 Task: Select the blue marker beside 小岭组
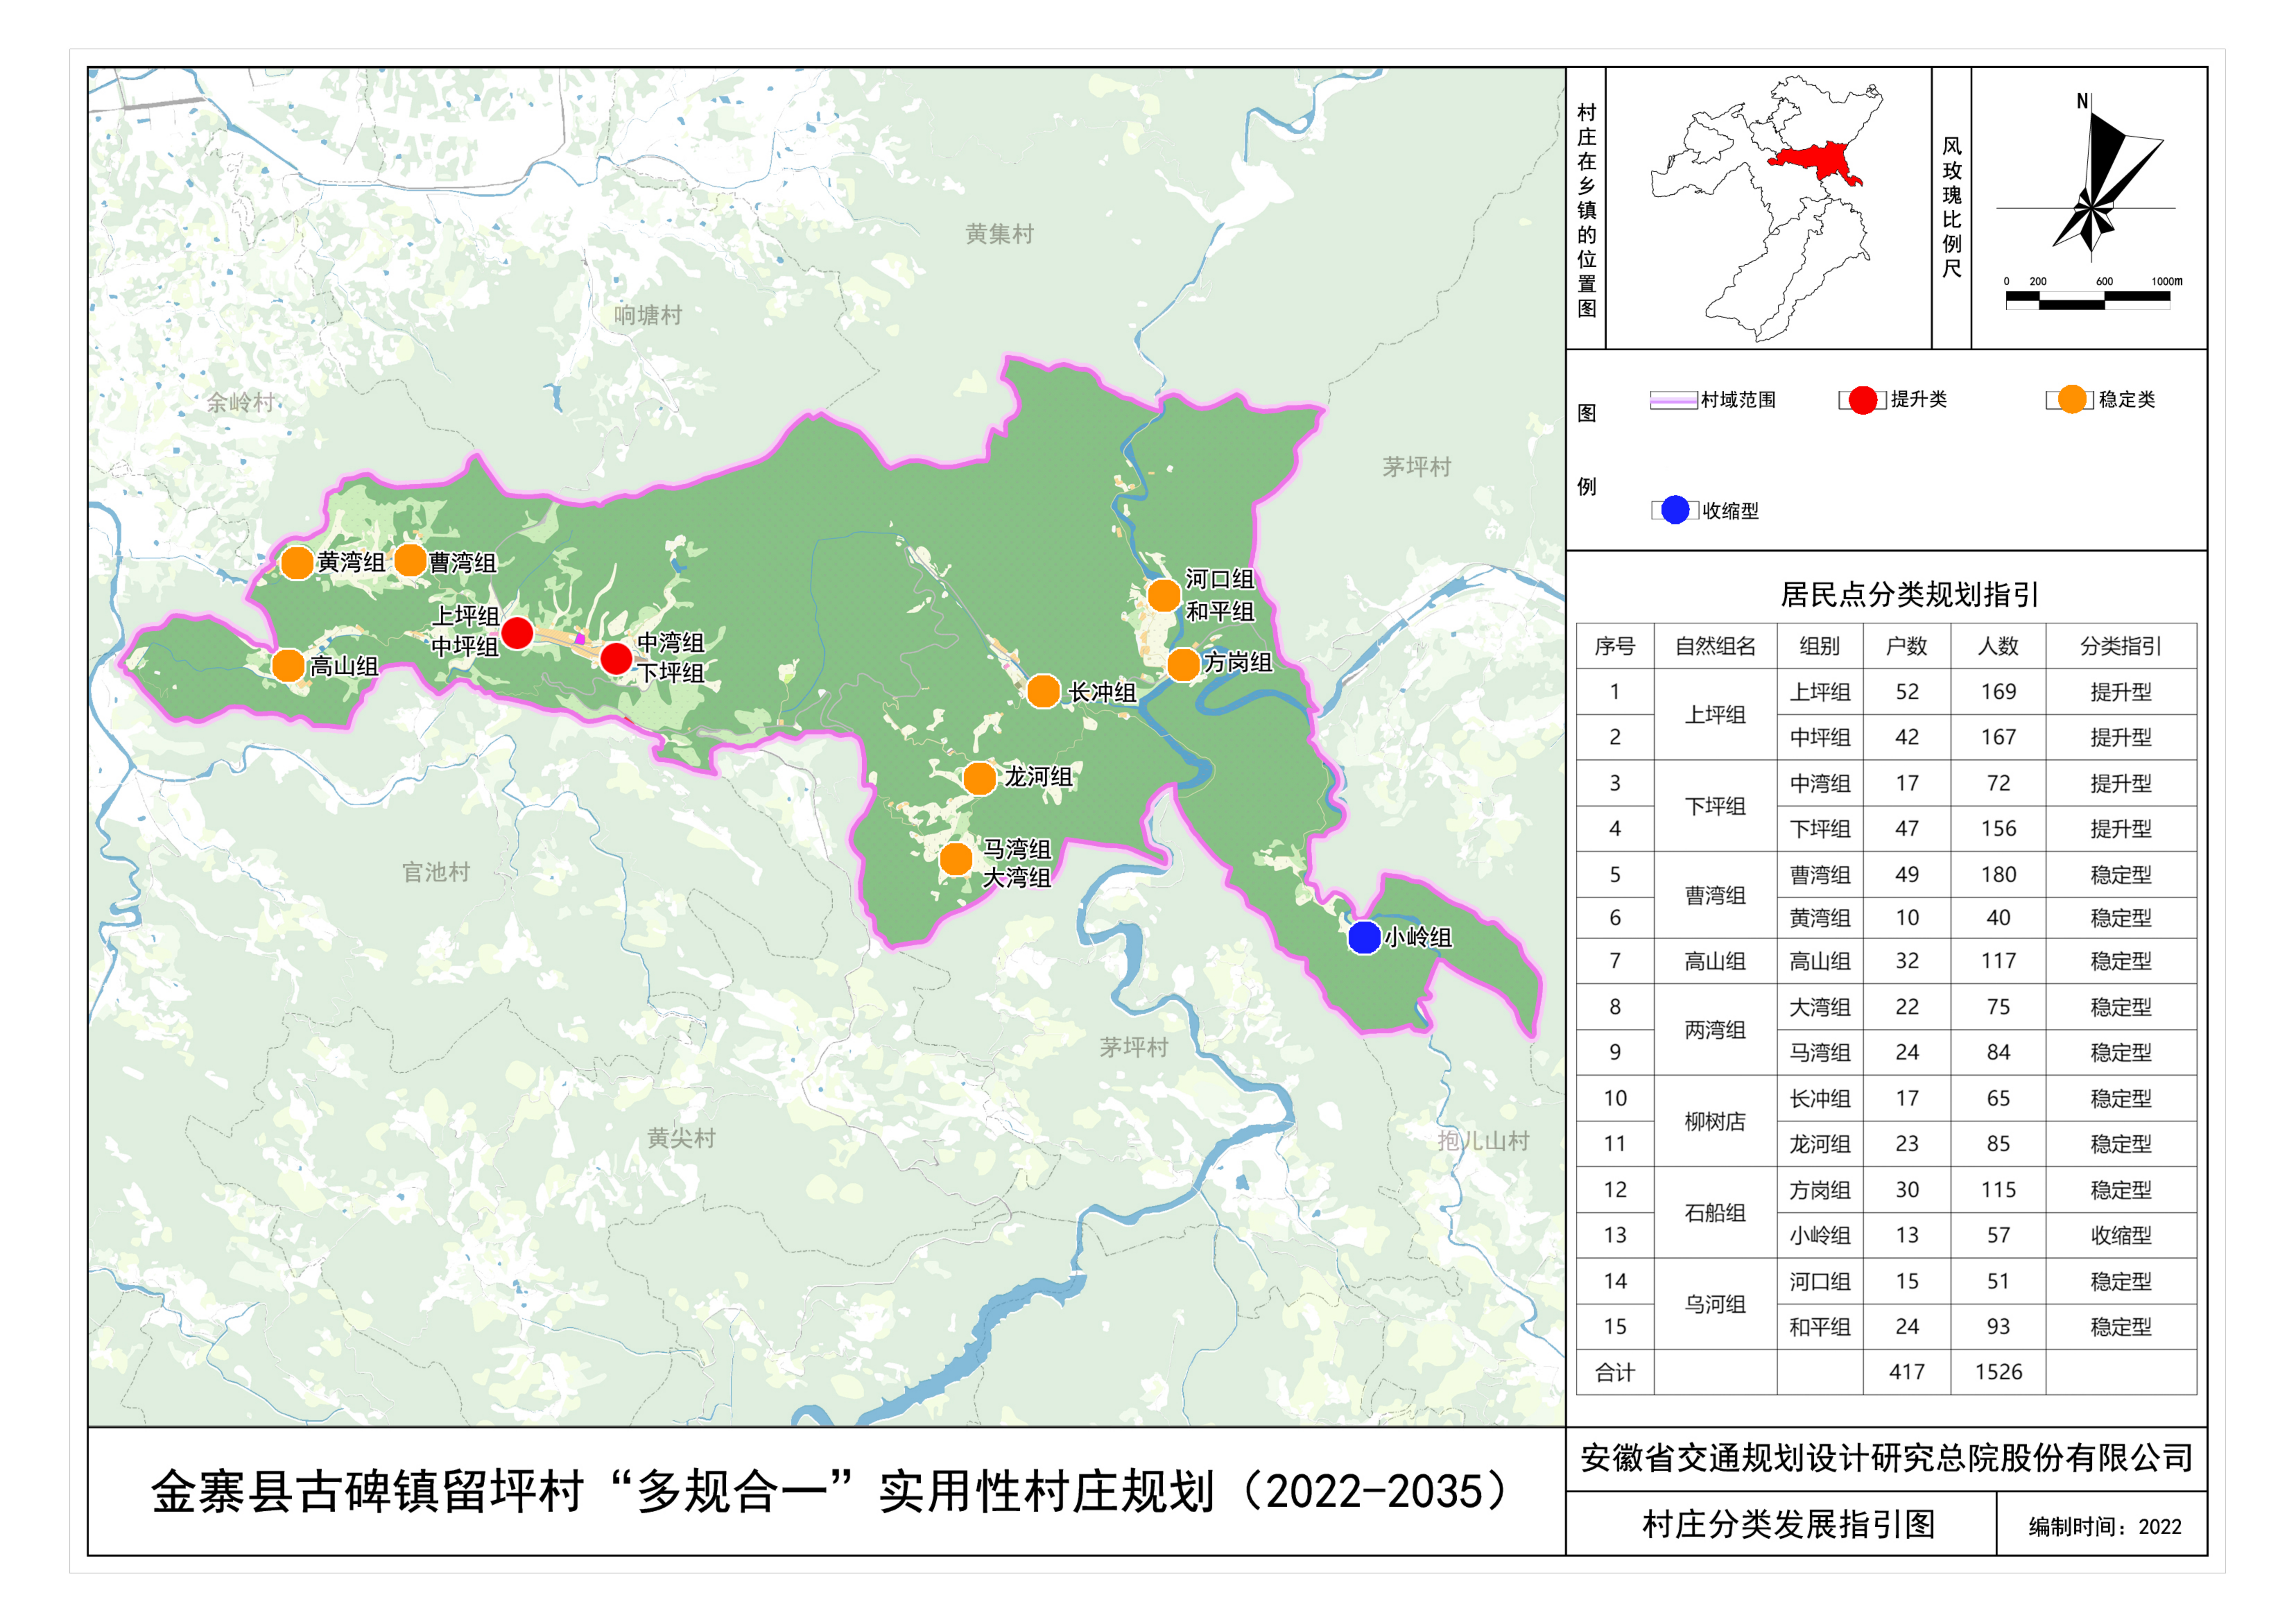[x=1364, y=937]
